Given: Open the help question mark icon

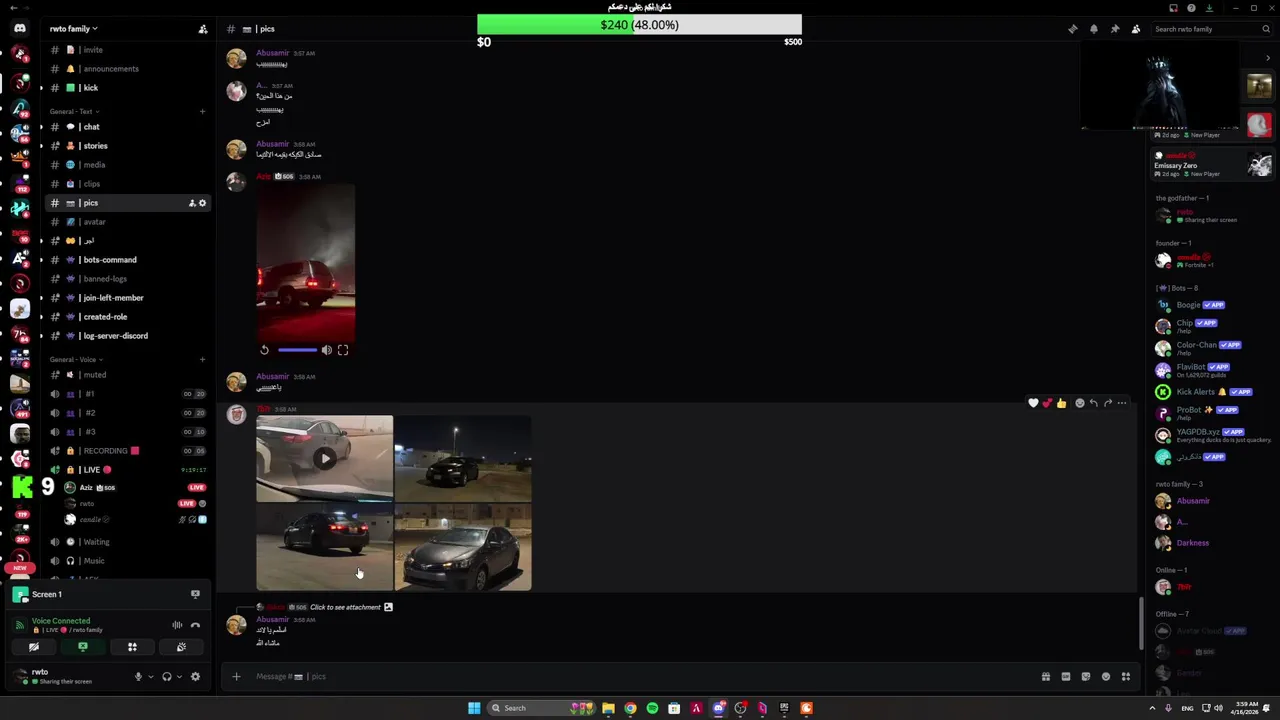Looking at the screenshot, I should [x=1191, y=8].
